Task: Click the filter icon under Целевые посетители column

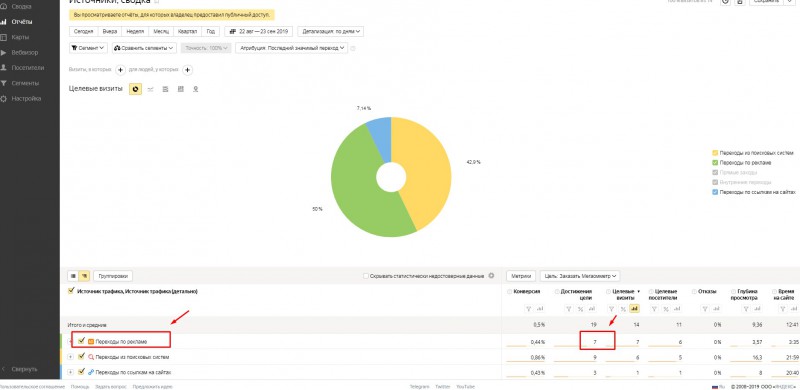Action: pyautogui.click(x=655, y=309)
